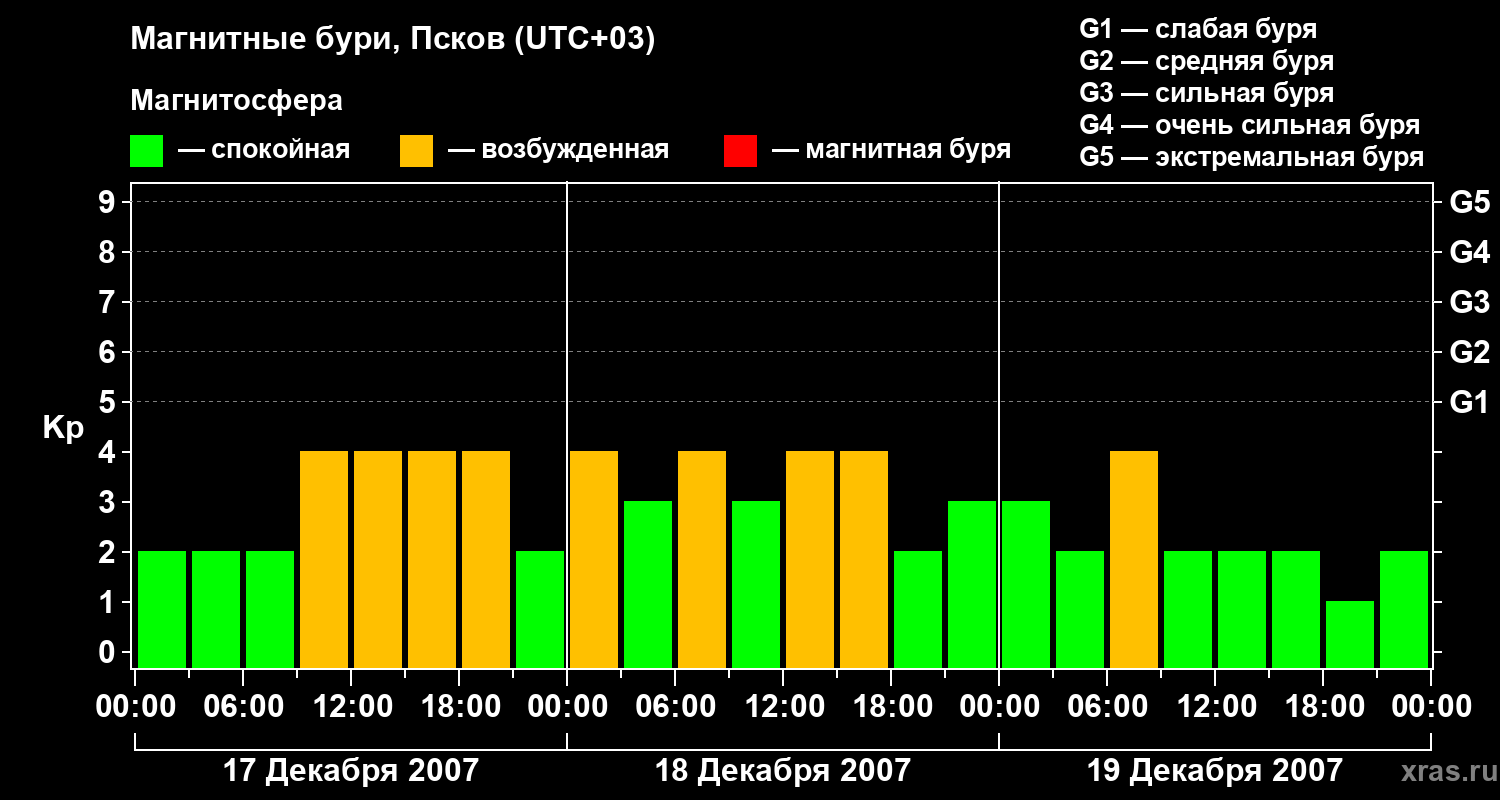Screen dimensions: 1500x800
Task: Click the G1 label on right axis
Action: (1469, 403)
